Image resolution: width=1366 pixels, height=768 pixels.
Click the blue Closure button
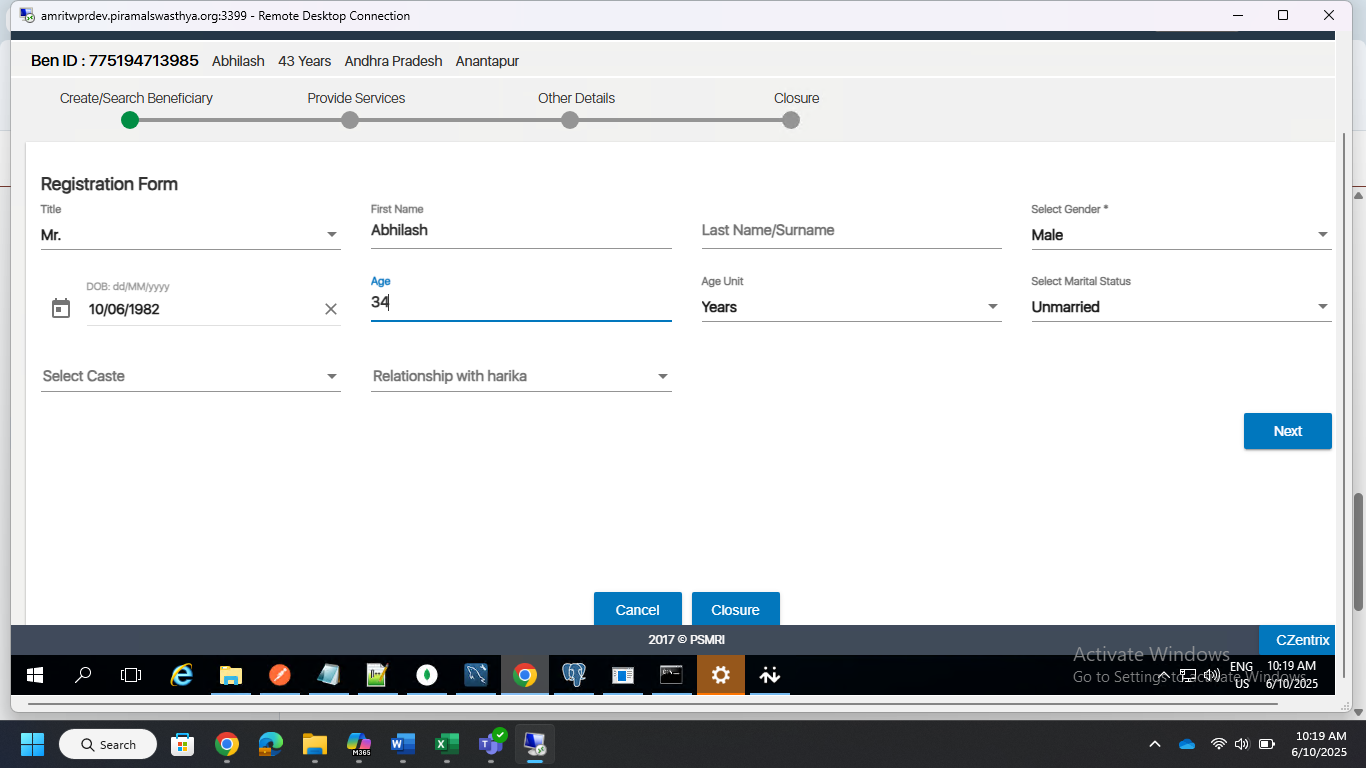click(735, 609)
